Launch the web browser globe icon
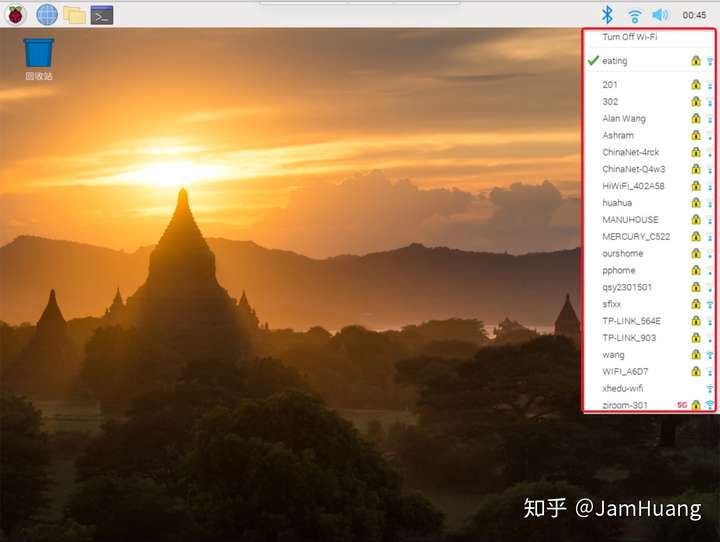 pyautogui.click(x=47, y=15)
